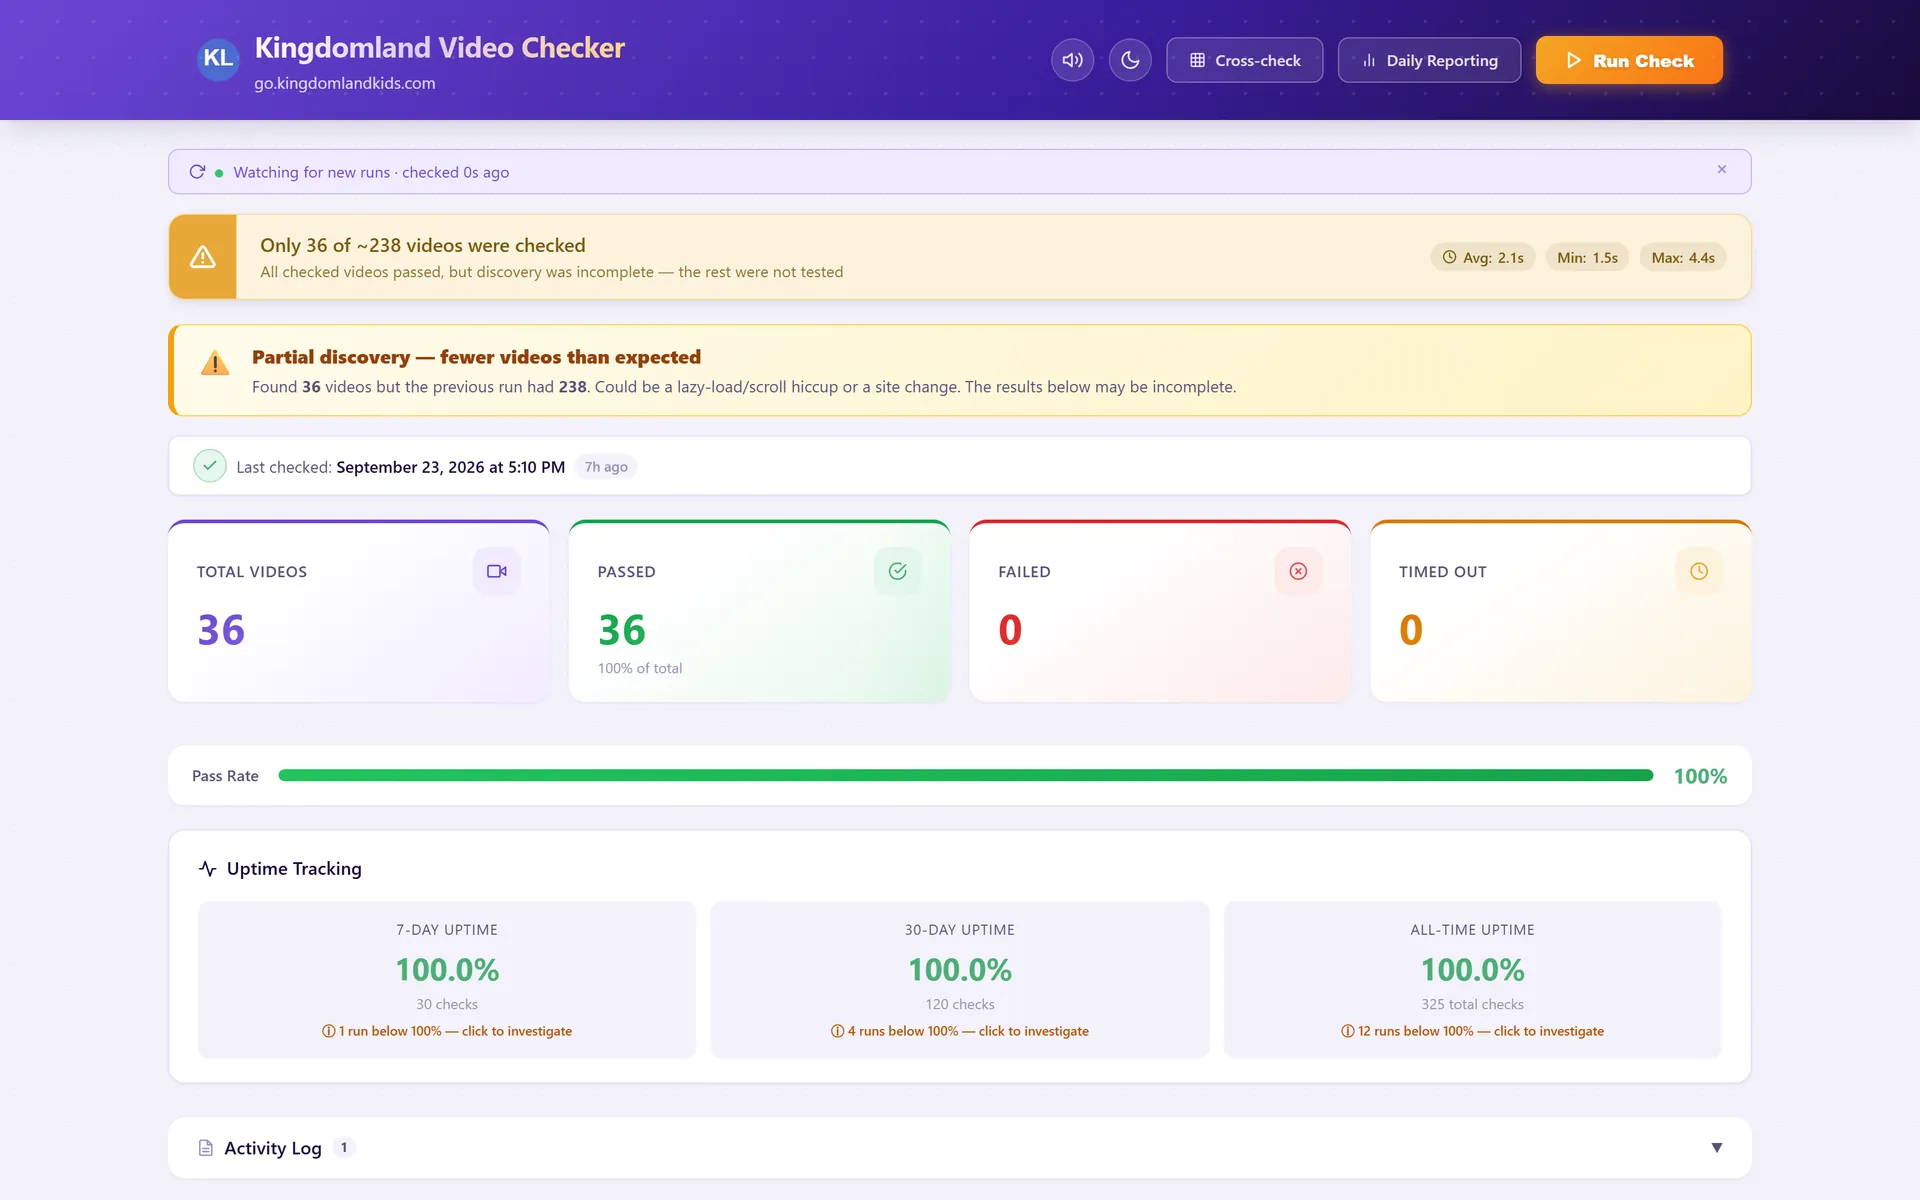
Task: Investigate 12 runs below 100% link
Action: pos(1473,1031)
